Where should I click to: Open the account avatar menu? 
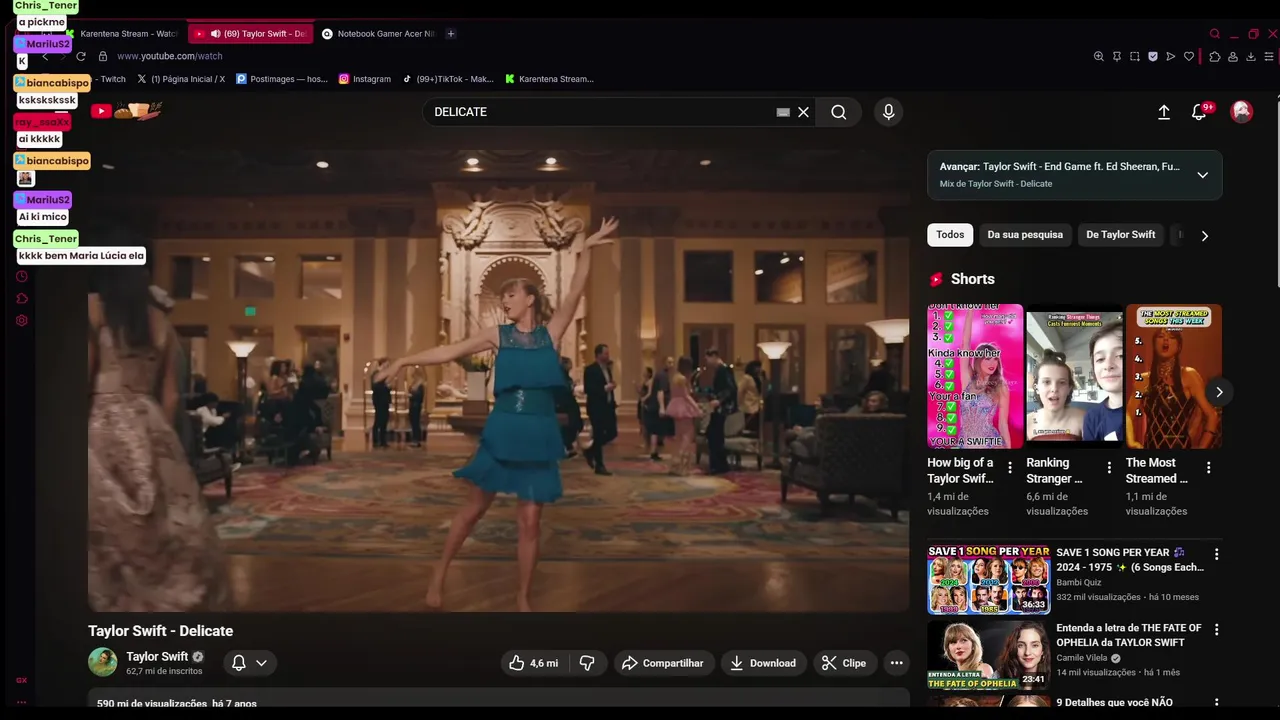1242,112
